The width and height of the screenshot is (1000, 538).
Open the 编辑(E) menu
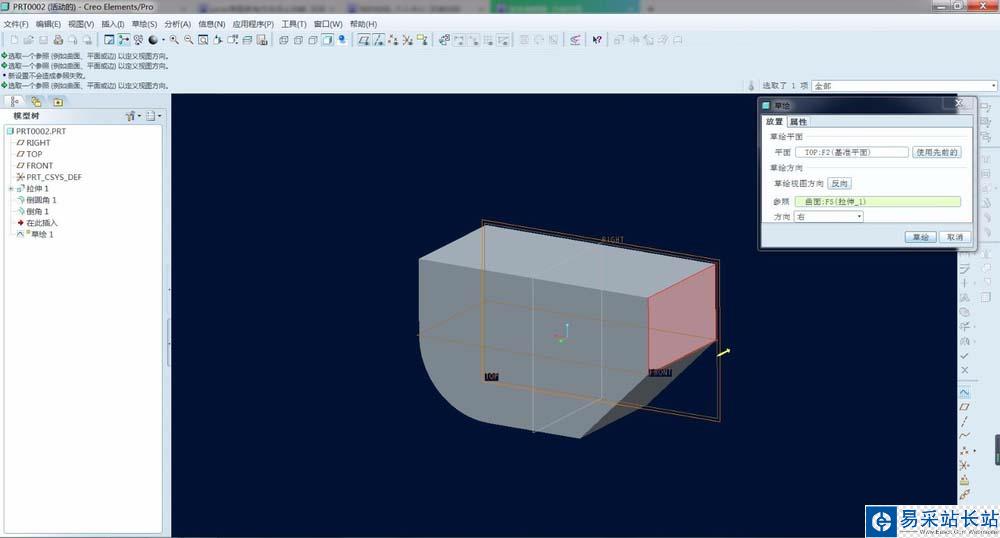[x=48, y=24]
